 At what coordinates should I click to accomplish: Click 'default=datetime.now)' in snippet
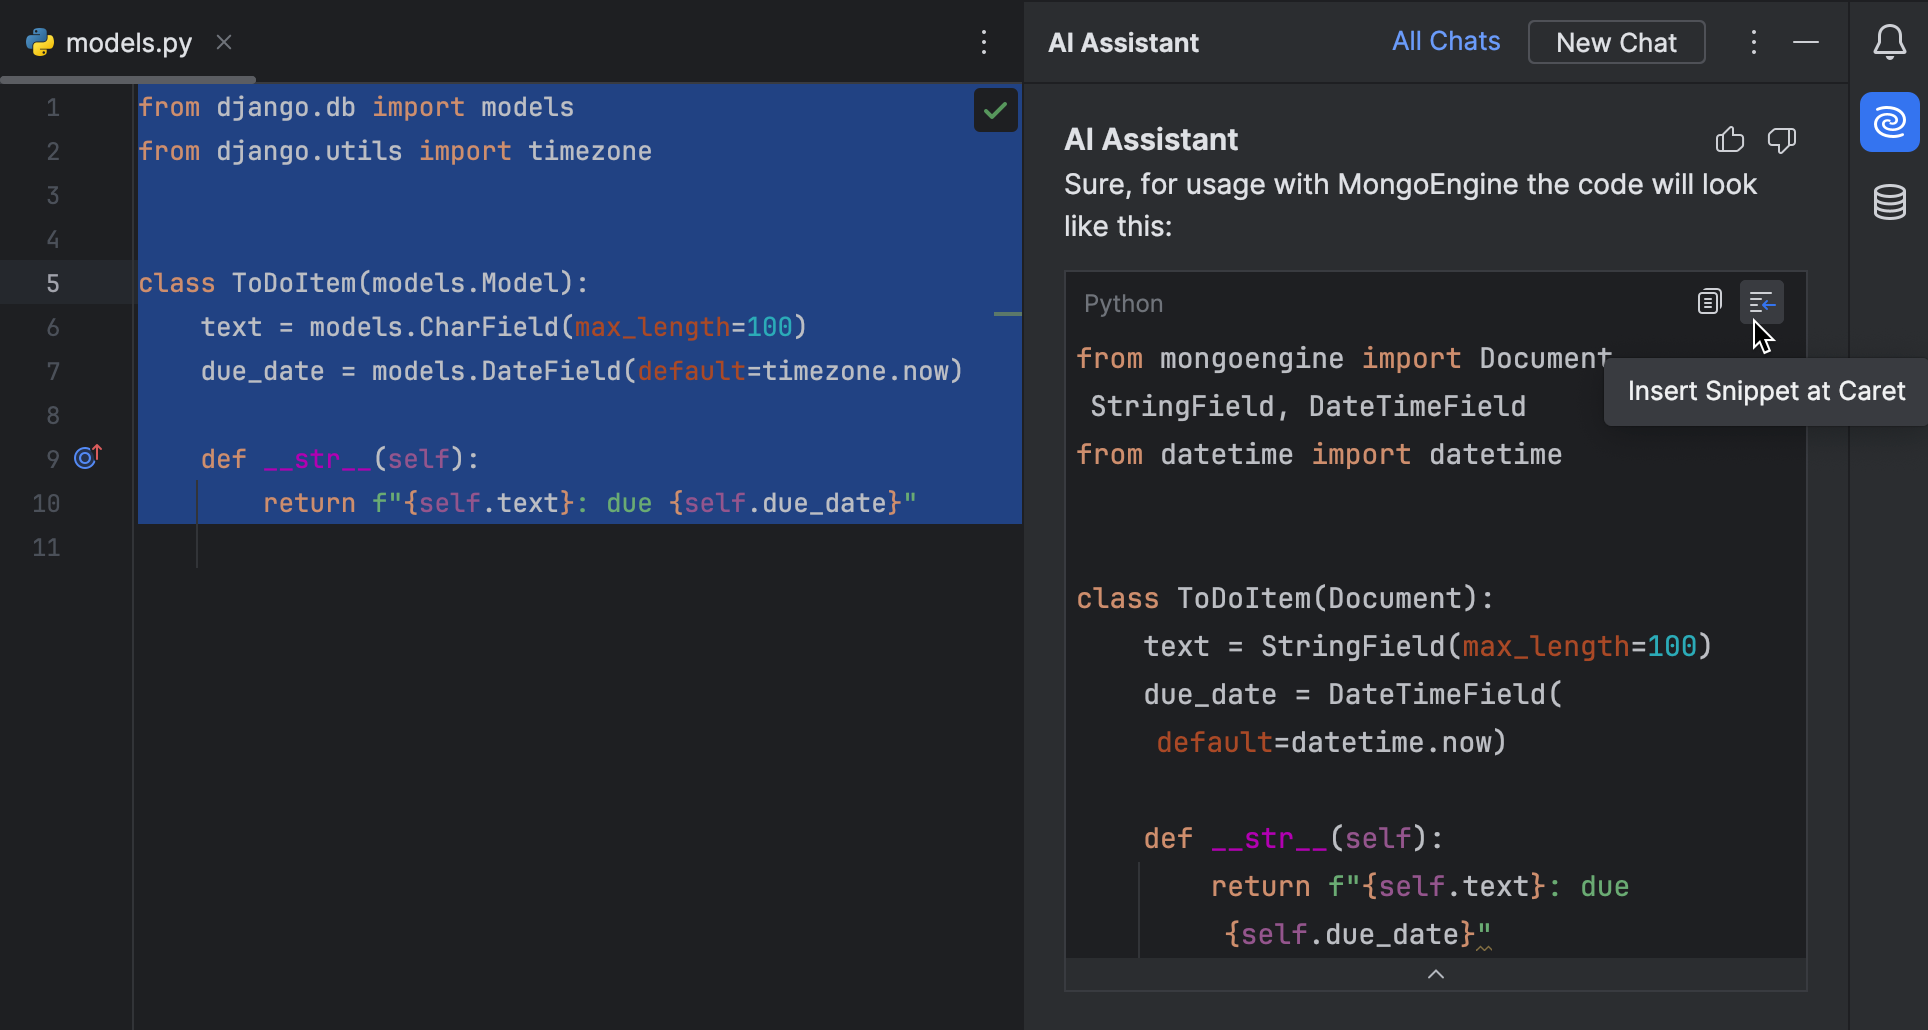coord(1331,742)
